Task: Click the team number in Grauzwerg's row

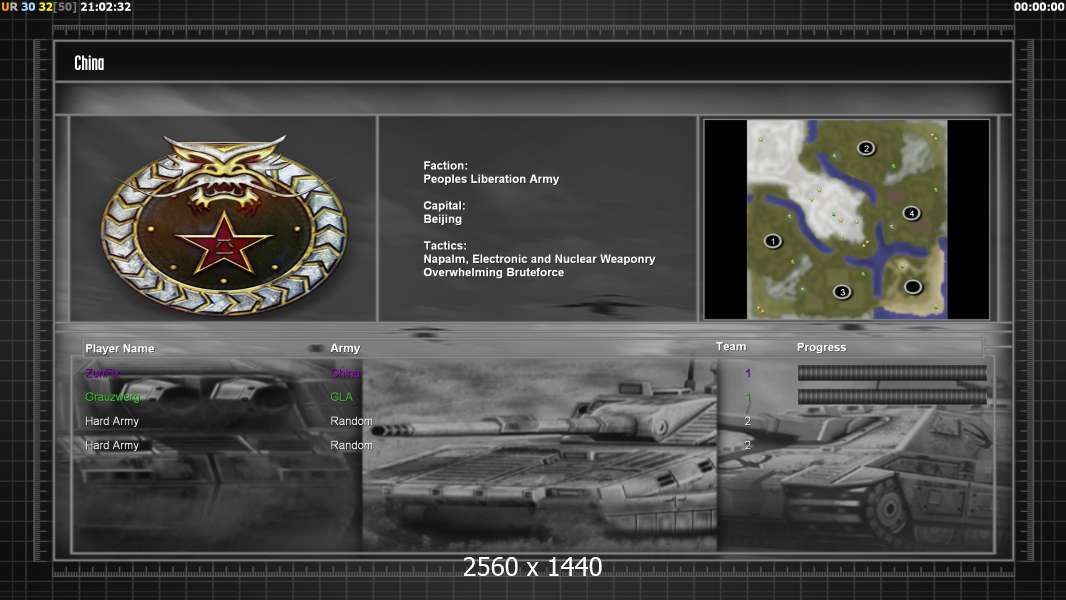Action: click(x=748, y=398)
